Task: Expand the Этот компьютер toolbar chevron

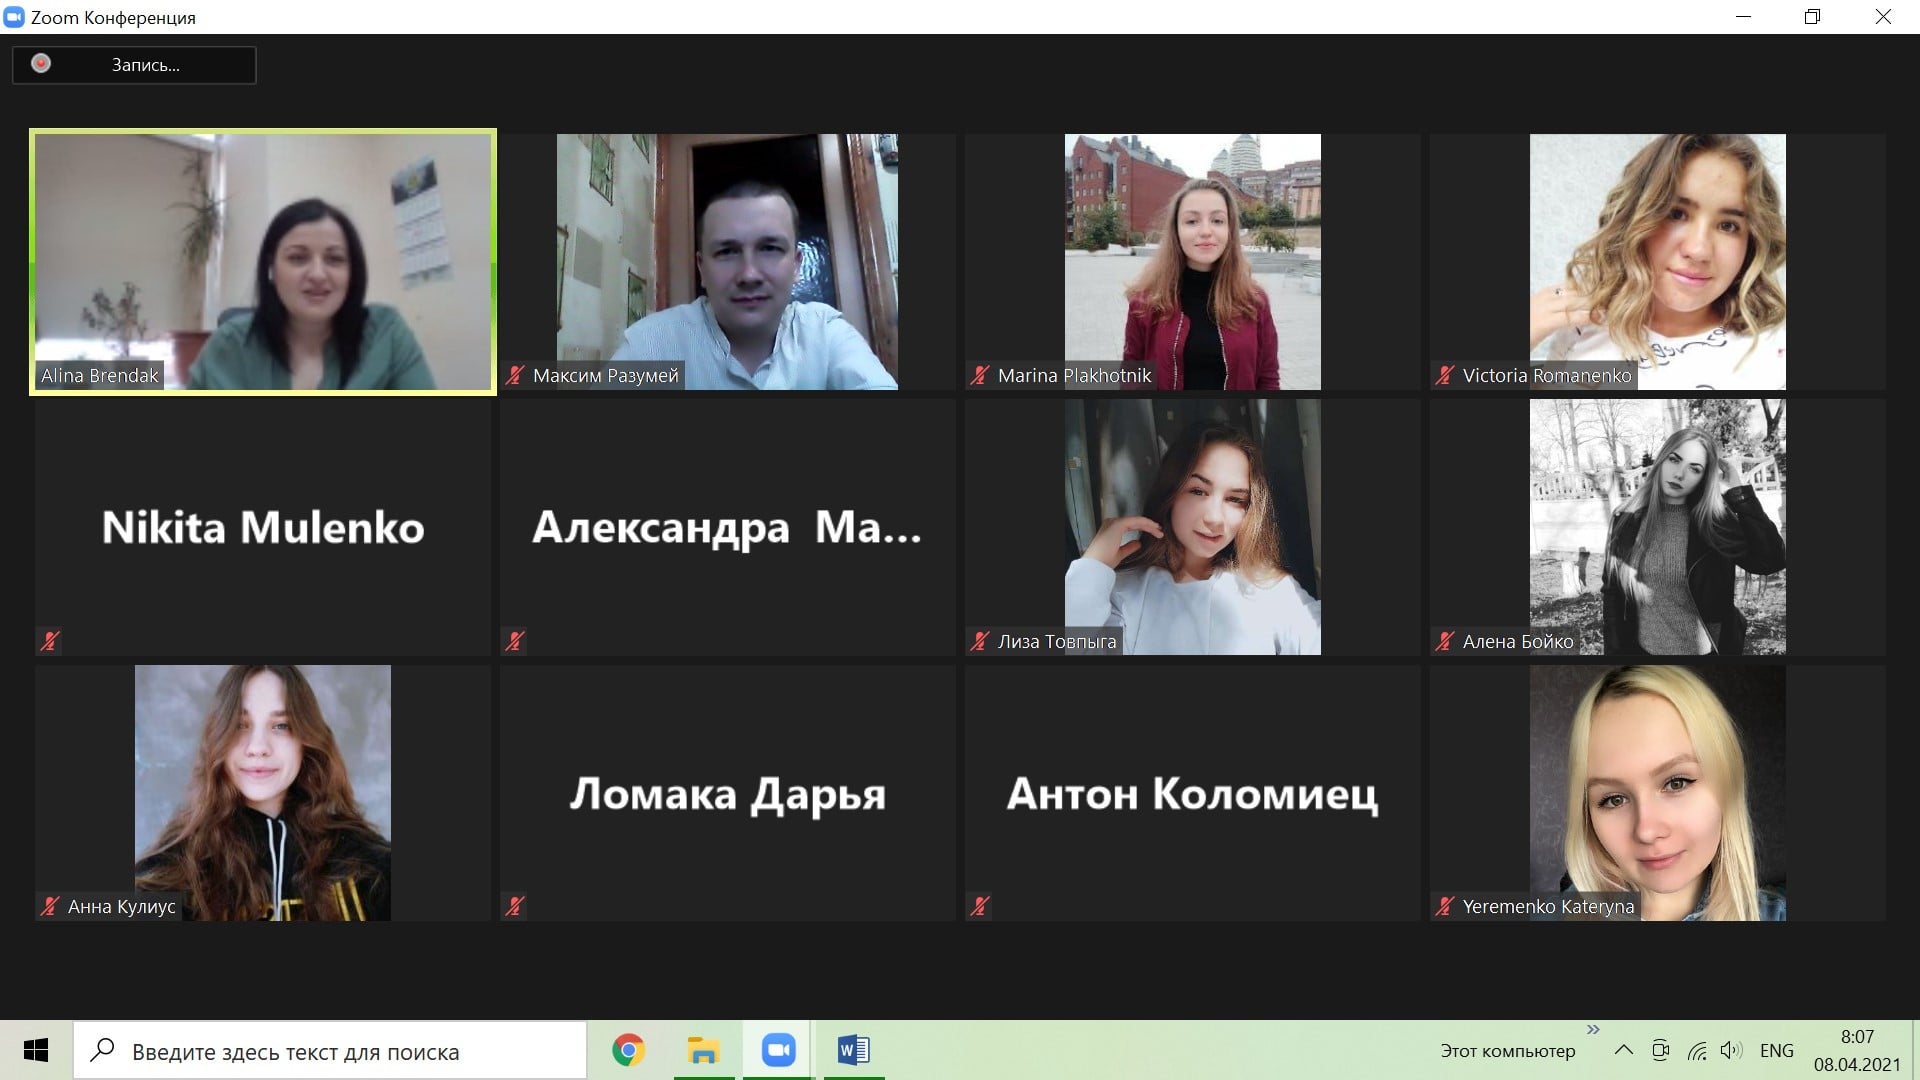Action: [1593, 1029]
